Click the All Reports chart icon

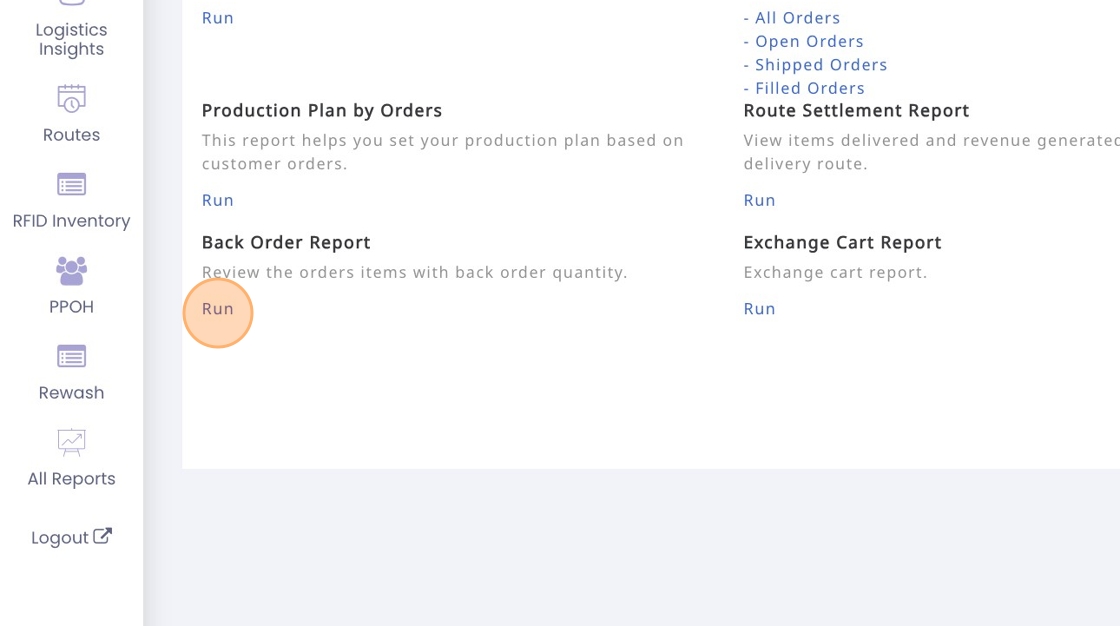[x=71, y=442]
